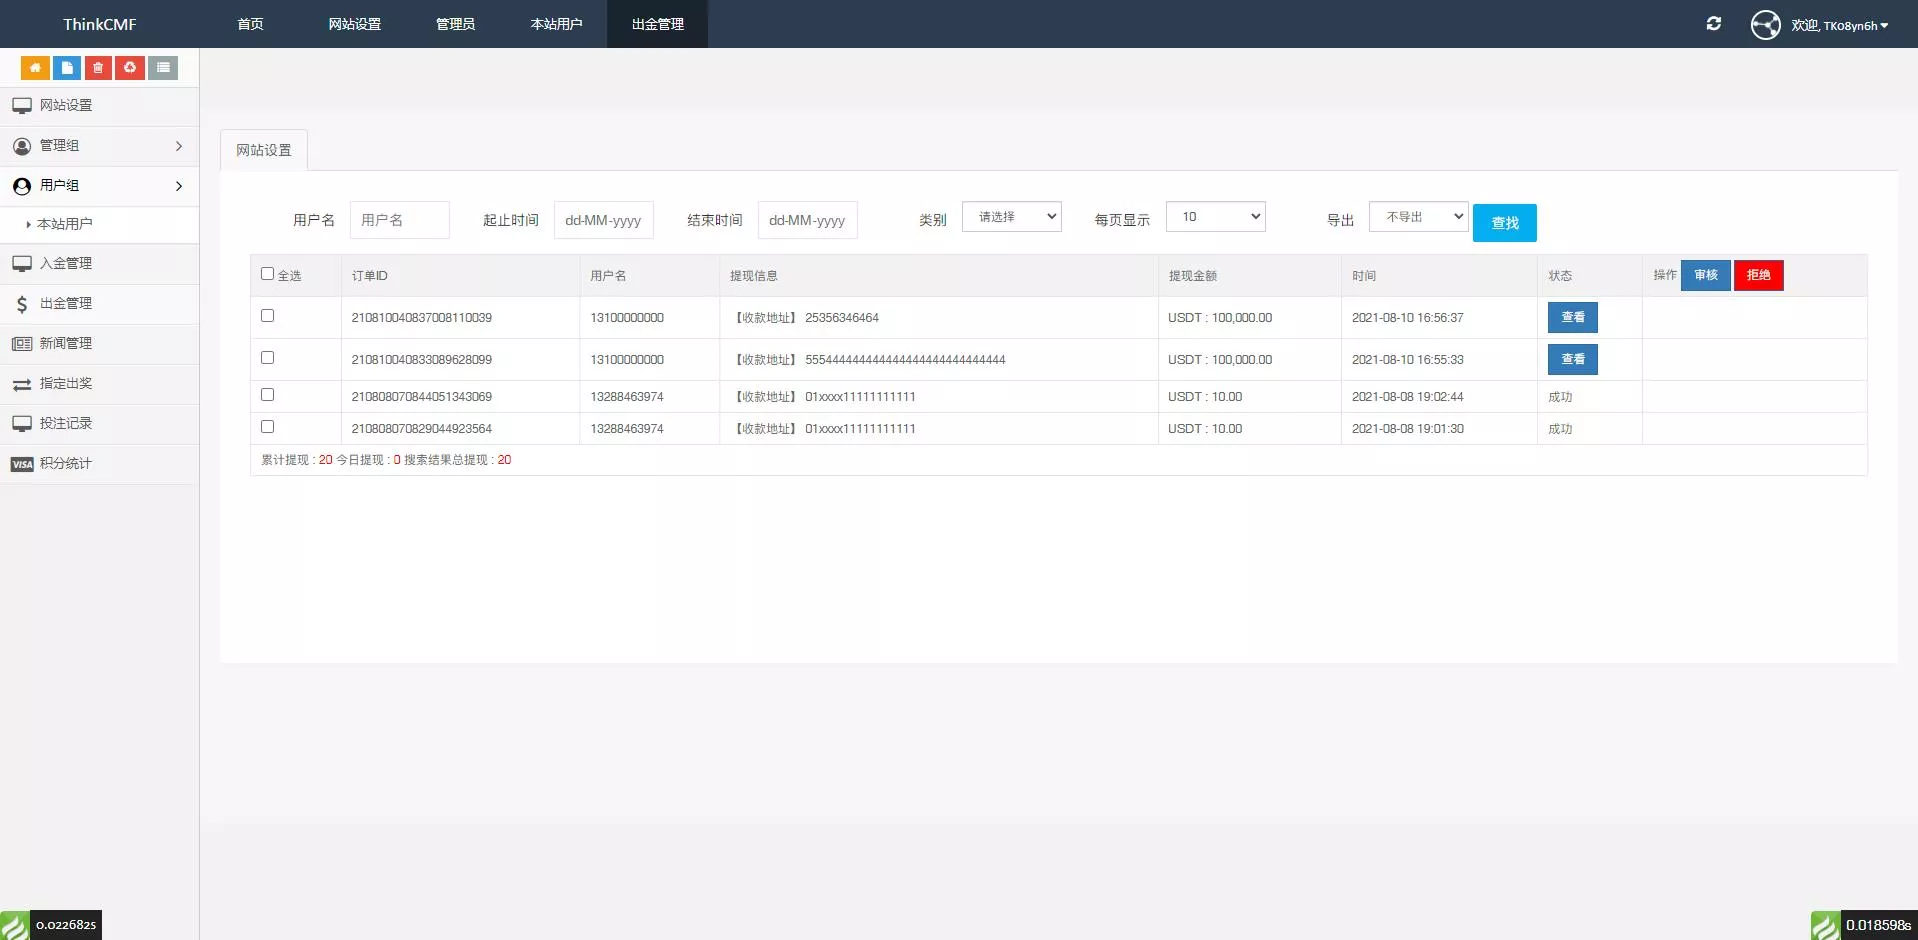Click the orange home shortcut icon

[35, 68]
